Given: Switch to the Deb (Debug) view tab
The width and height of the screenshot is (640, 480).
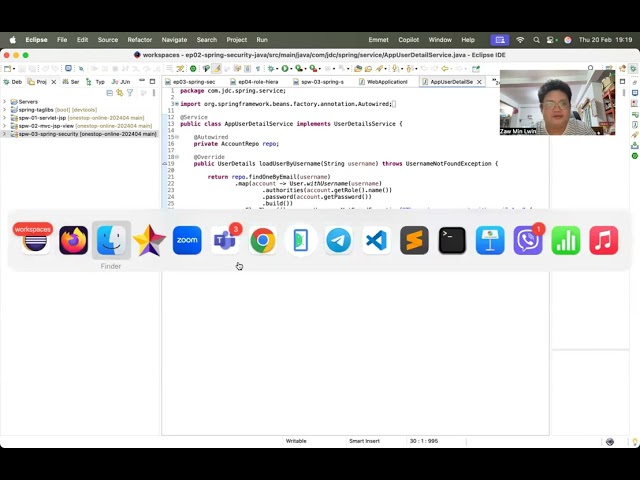Looking at the screenshot, I should point(13,82).
